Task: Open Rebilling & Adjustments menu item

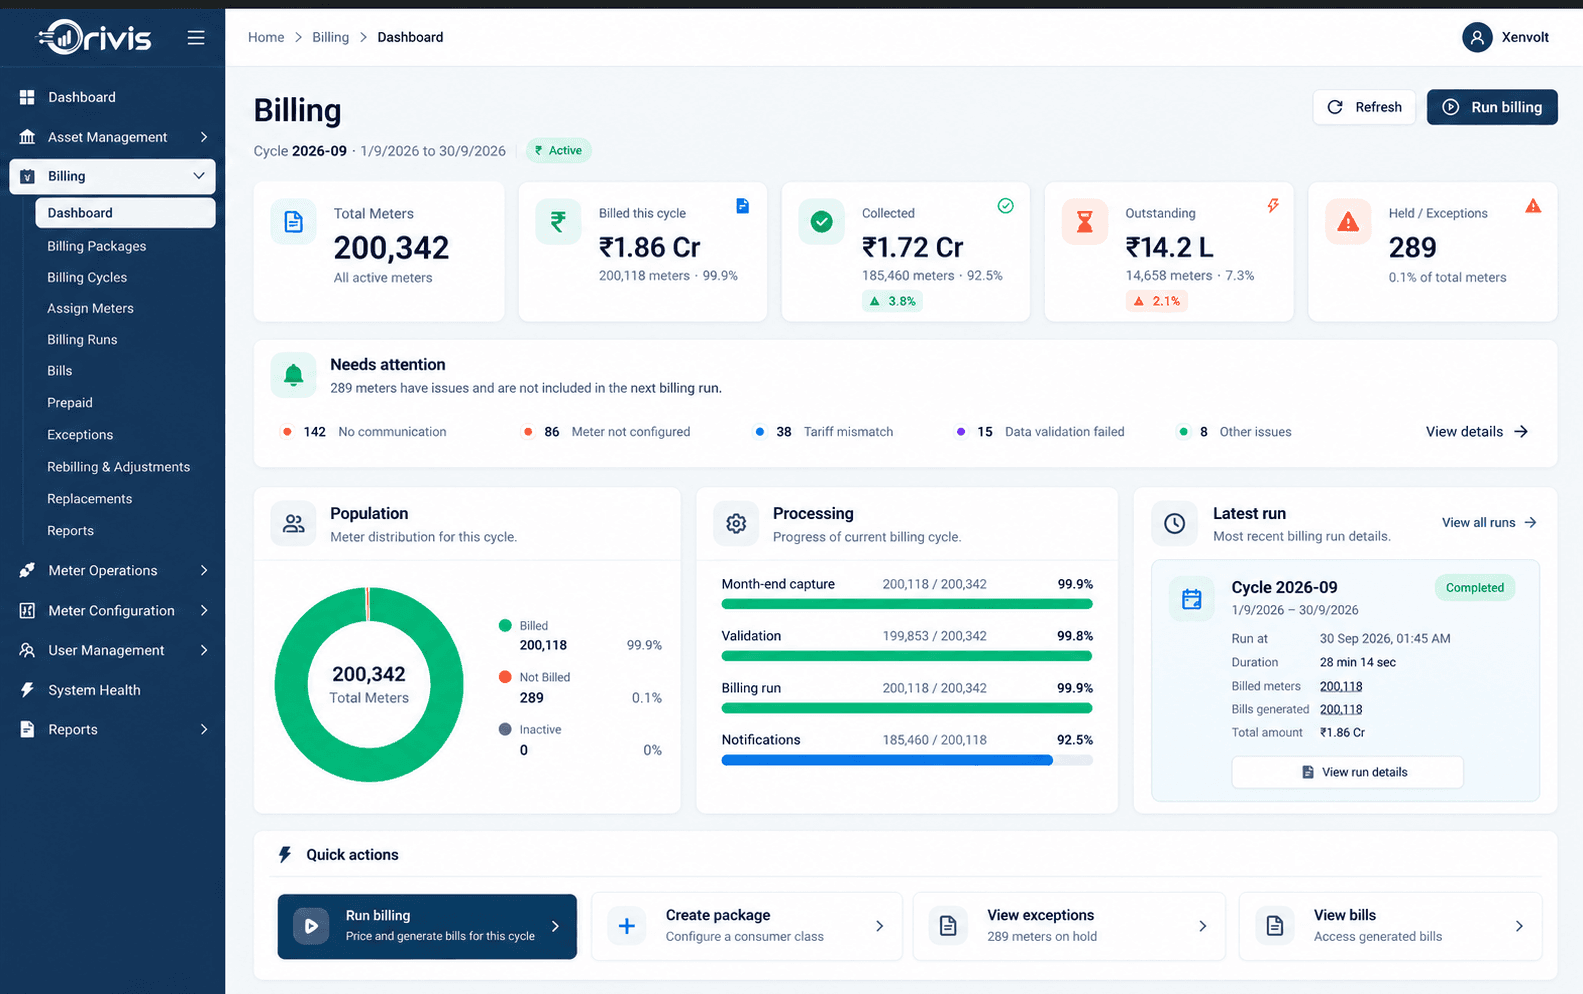Action: 118,466
